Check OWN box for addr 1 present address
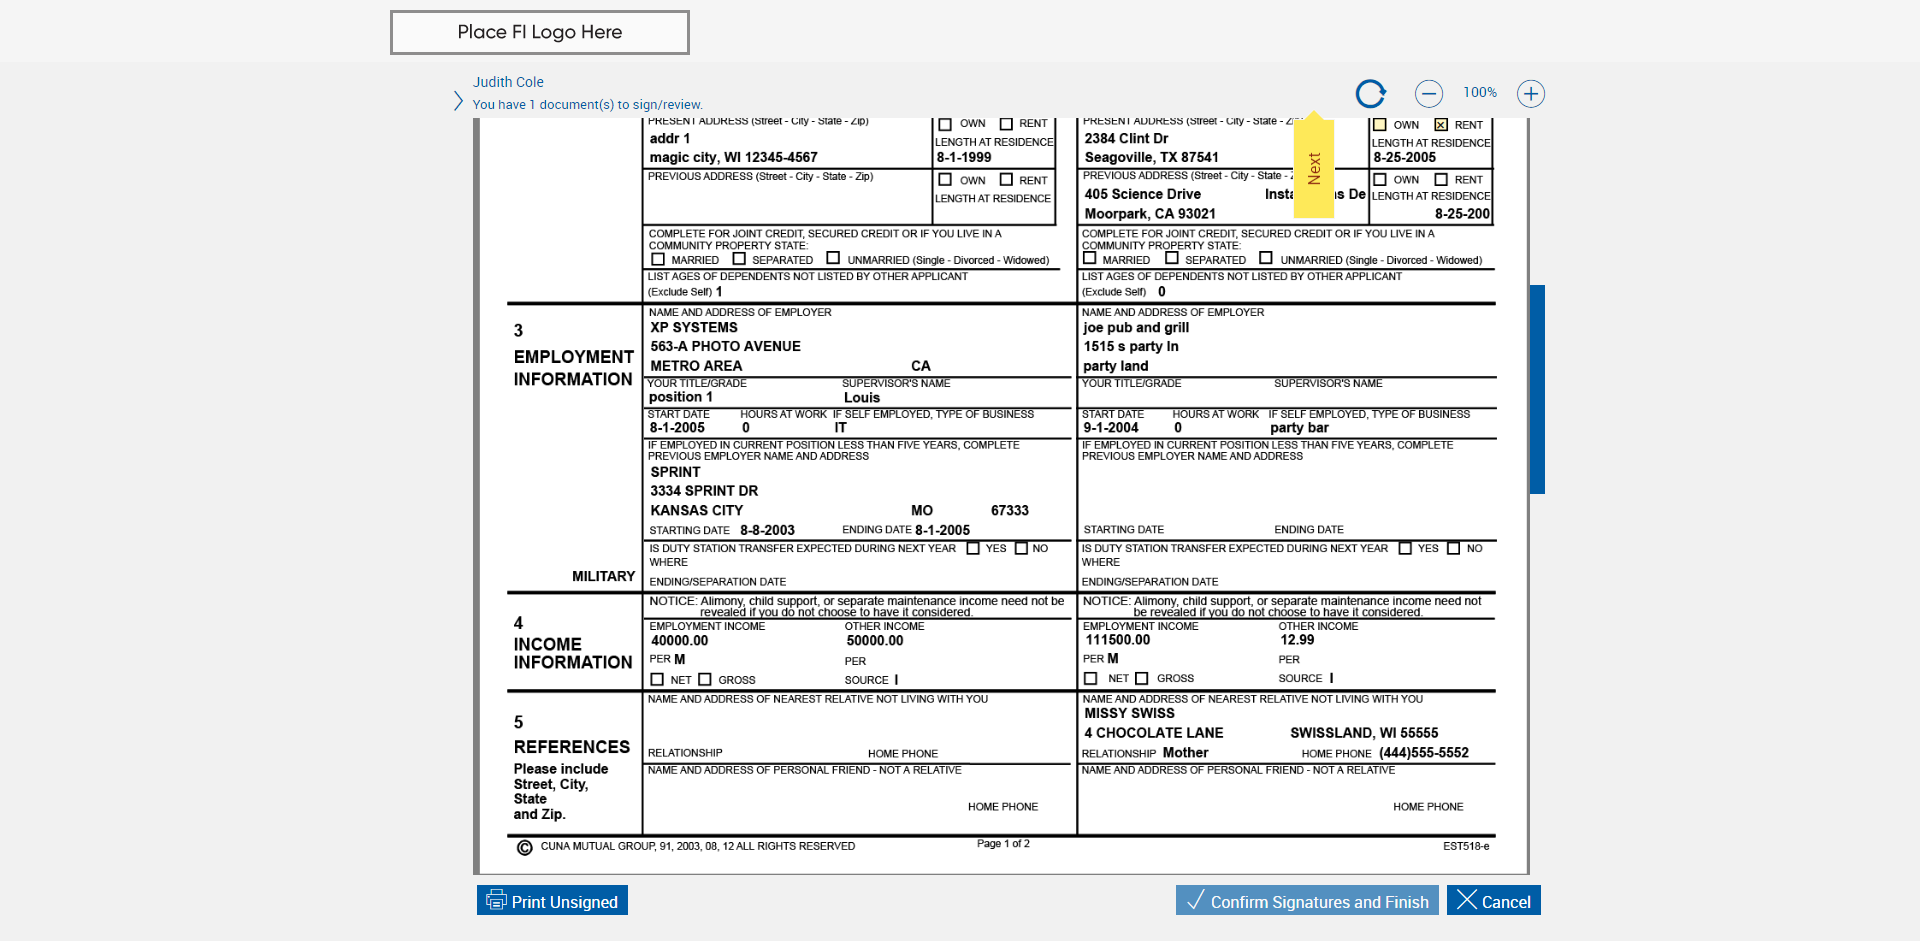 coord(945,124)
